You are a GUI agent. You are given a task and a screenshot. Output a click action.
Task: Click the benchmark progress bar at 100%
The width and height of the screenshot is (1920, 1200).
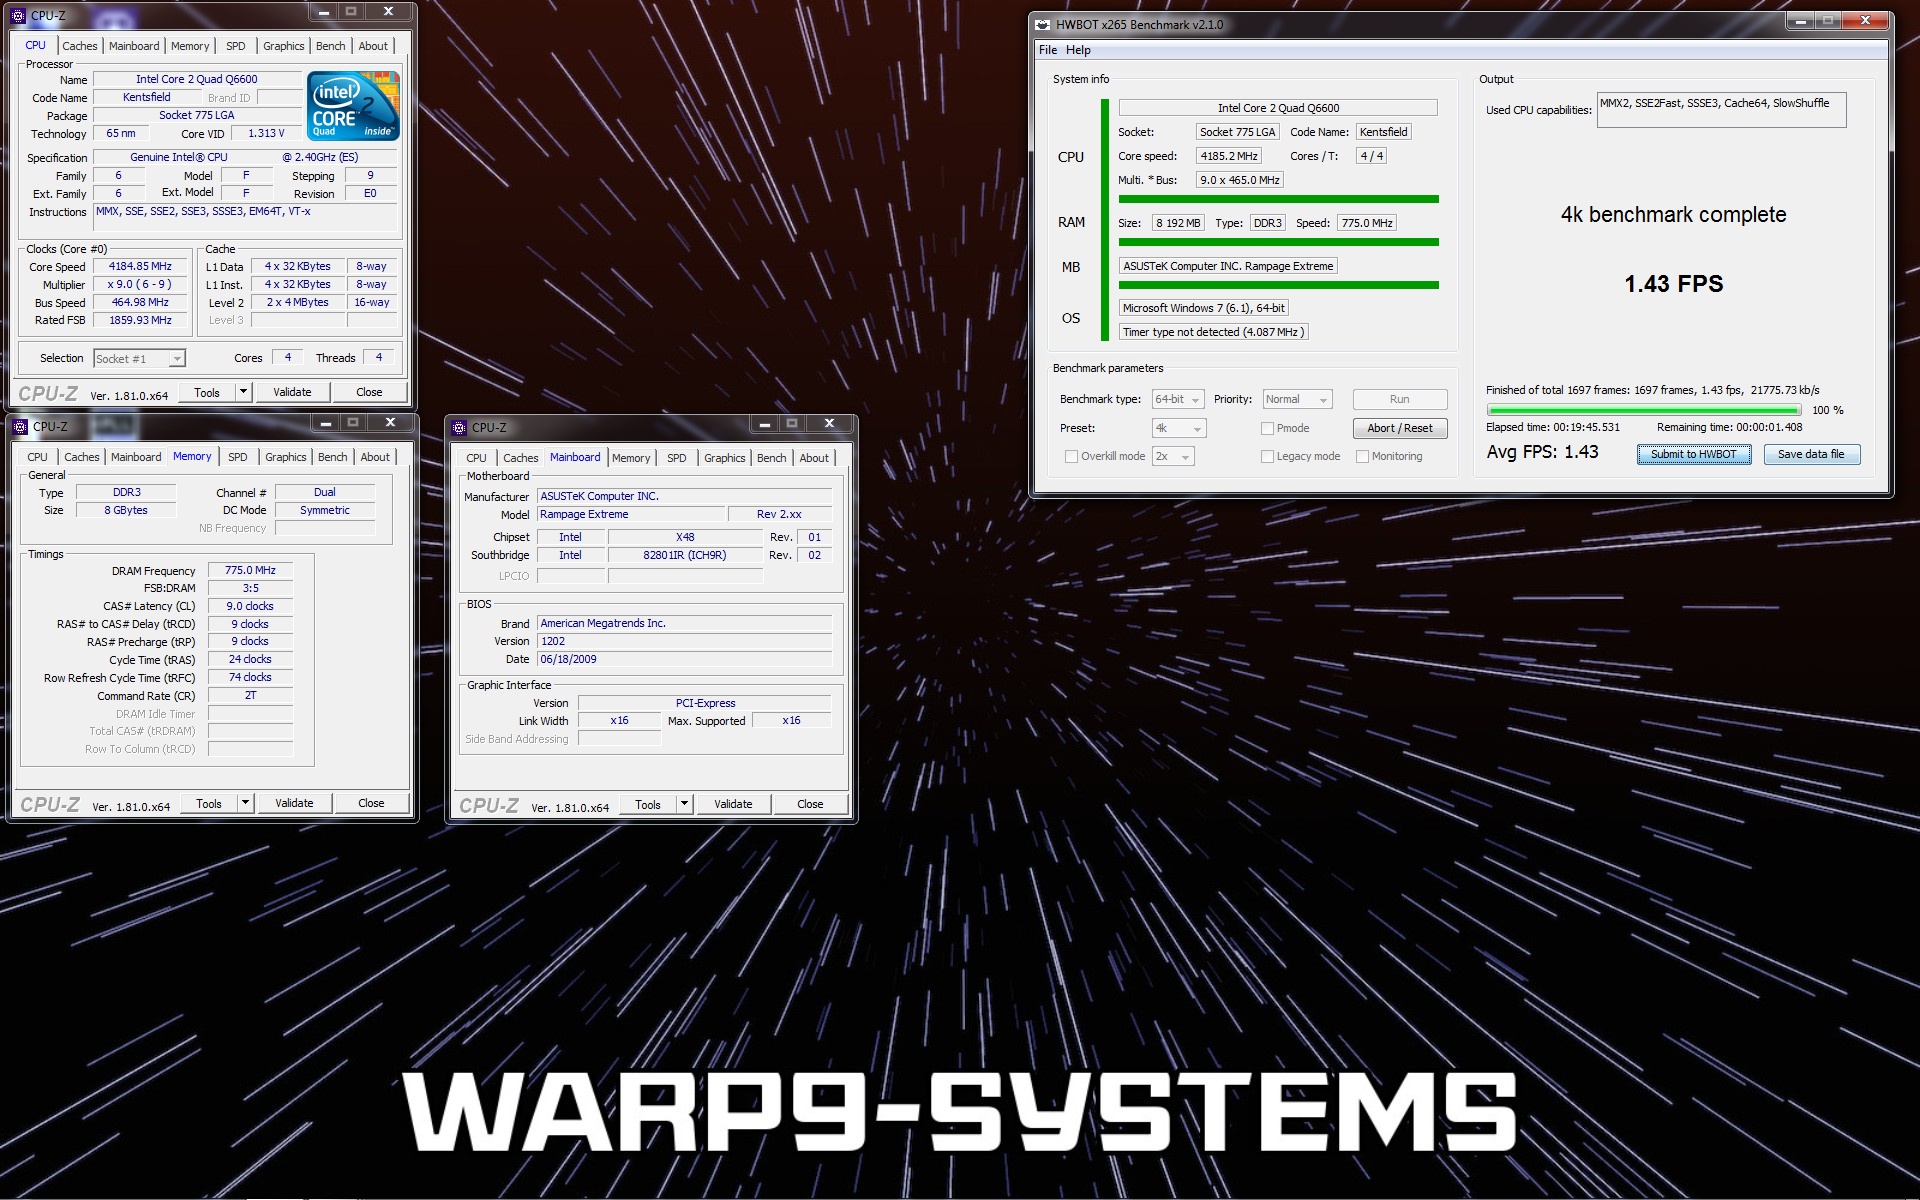1644,410
